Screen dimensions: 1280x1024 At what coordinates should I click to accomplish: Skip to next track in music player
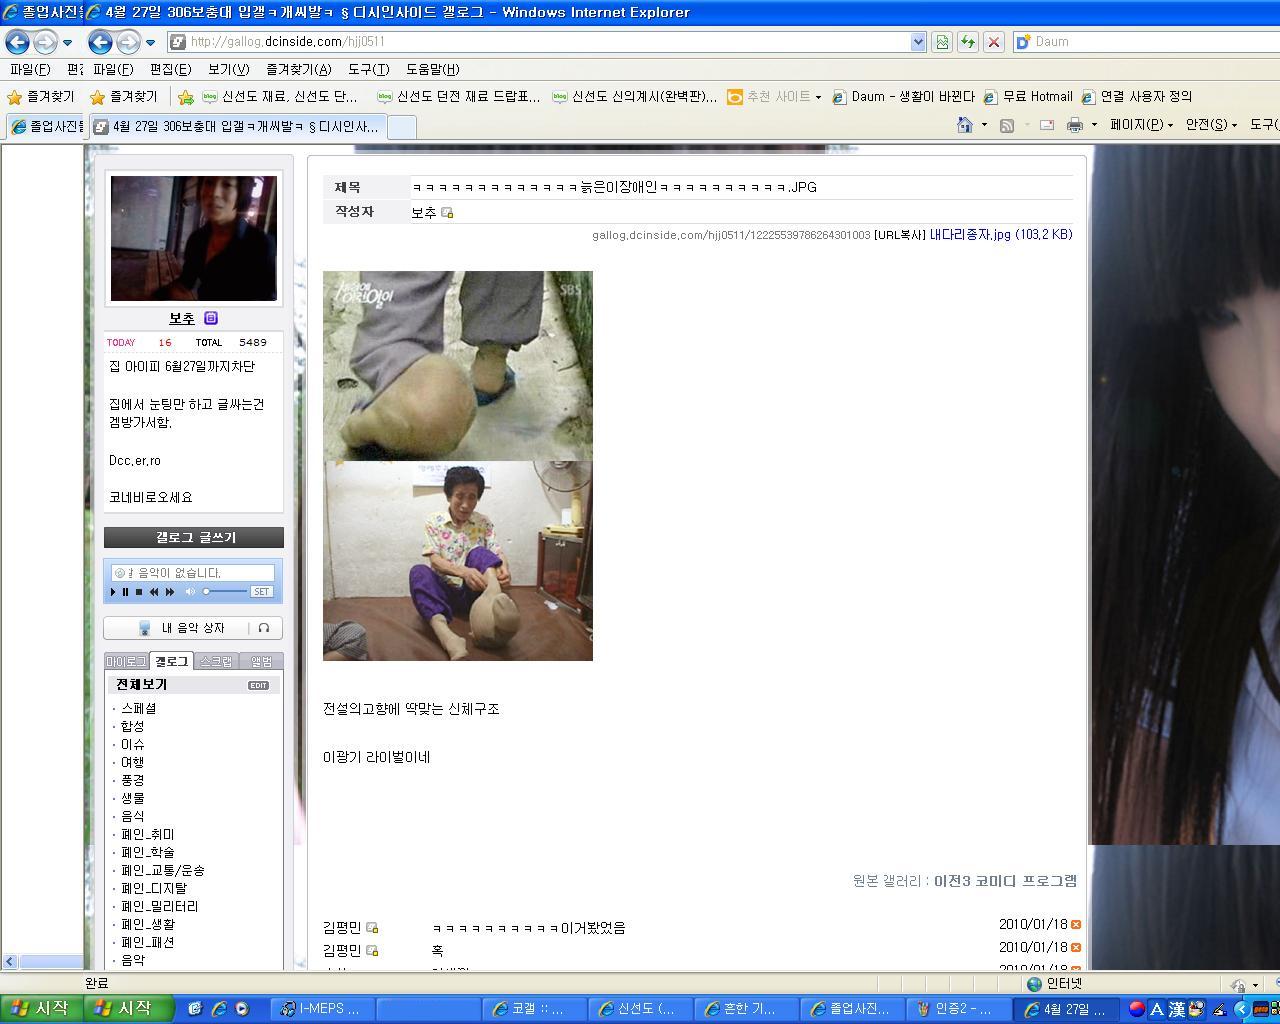(x=170, y=592)
